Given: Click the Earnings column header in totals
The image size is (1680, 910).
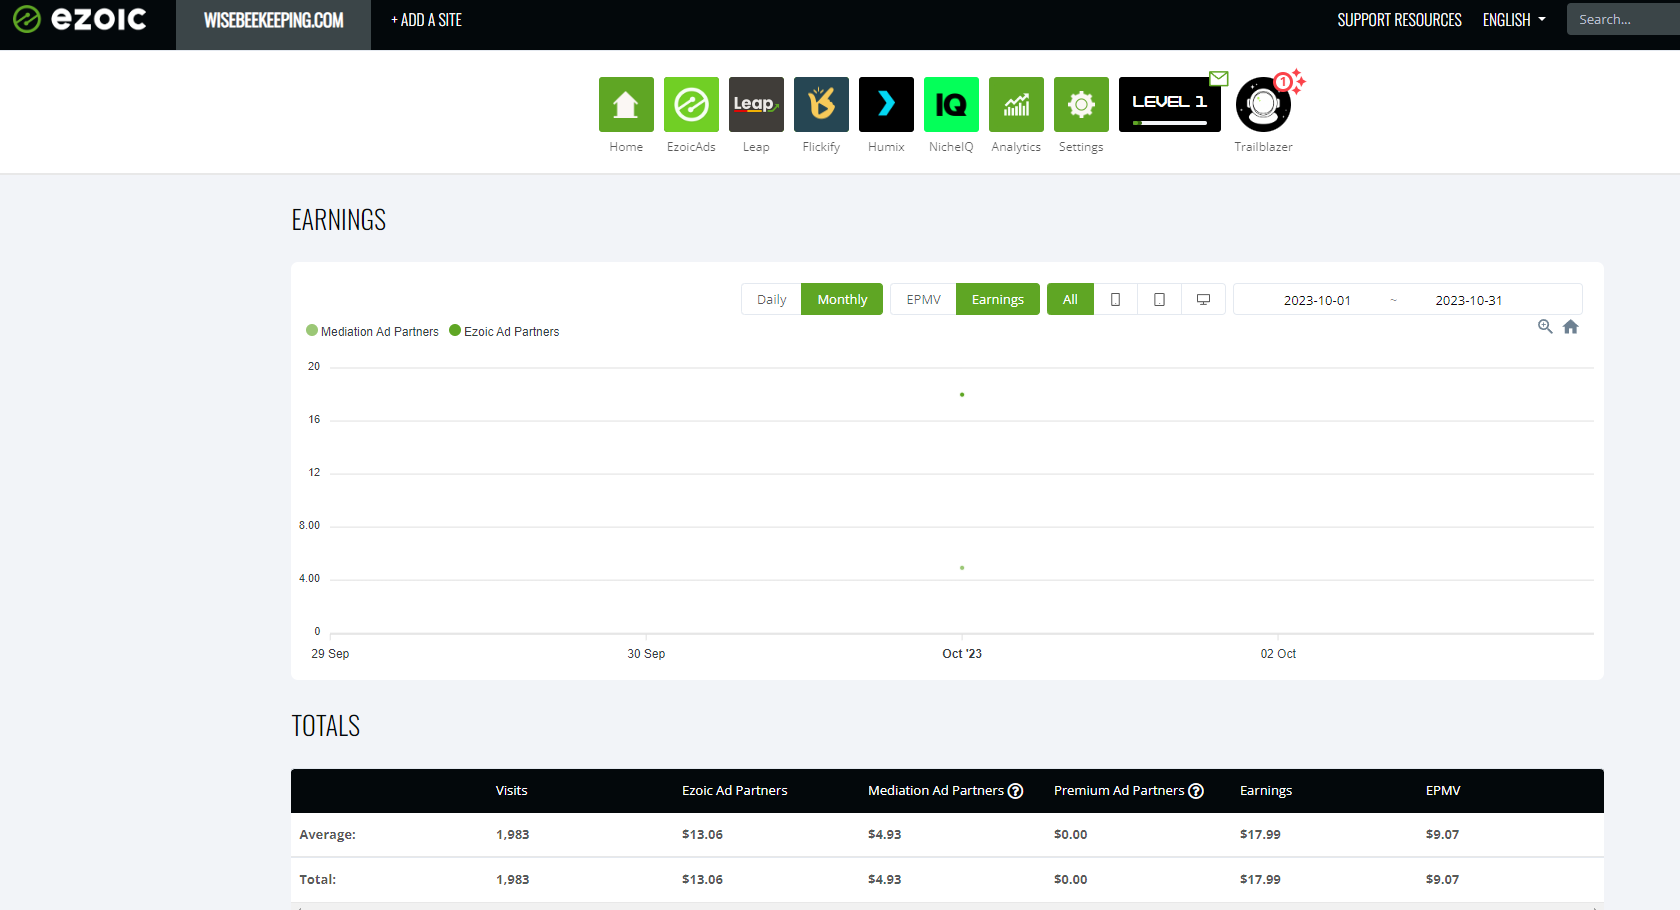Looking at the screenshot, I should click(x=1266, y=791).
